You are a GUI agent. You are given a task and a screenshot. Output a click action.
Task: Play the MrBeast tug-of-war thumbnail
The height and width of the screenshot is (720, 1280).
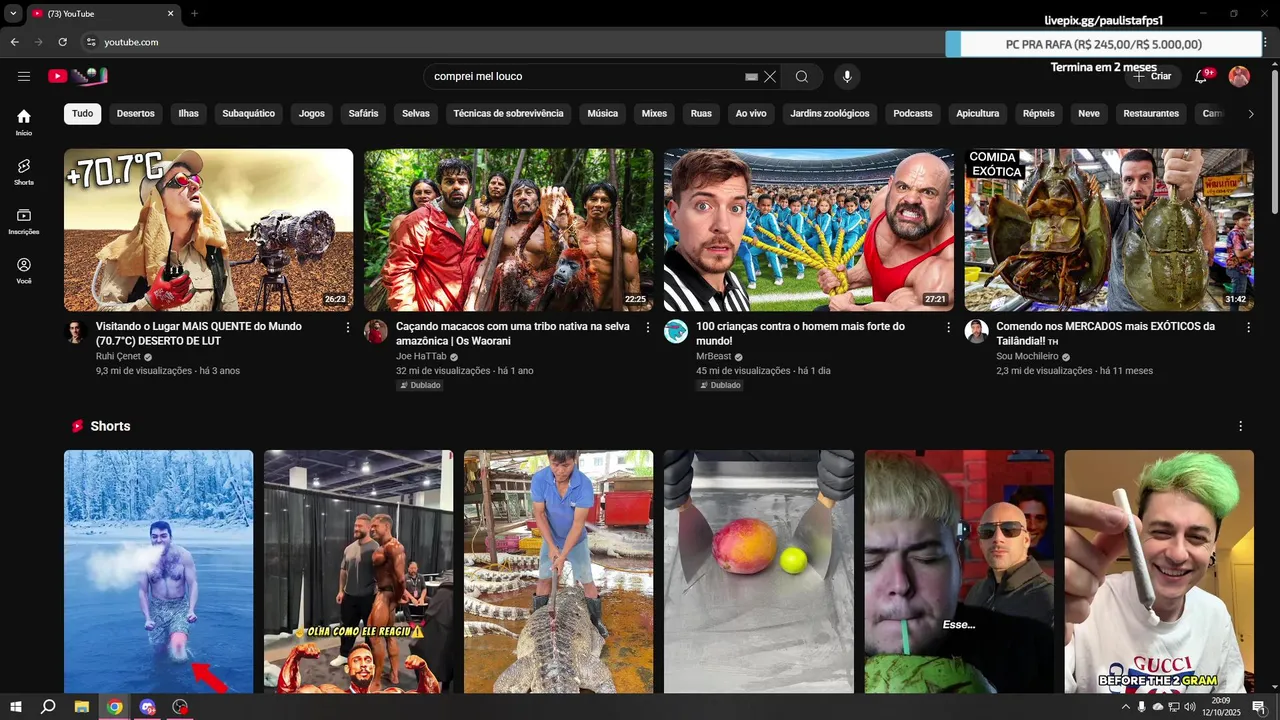(x=809, y=230)
